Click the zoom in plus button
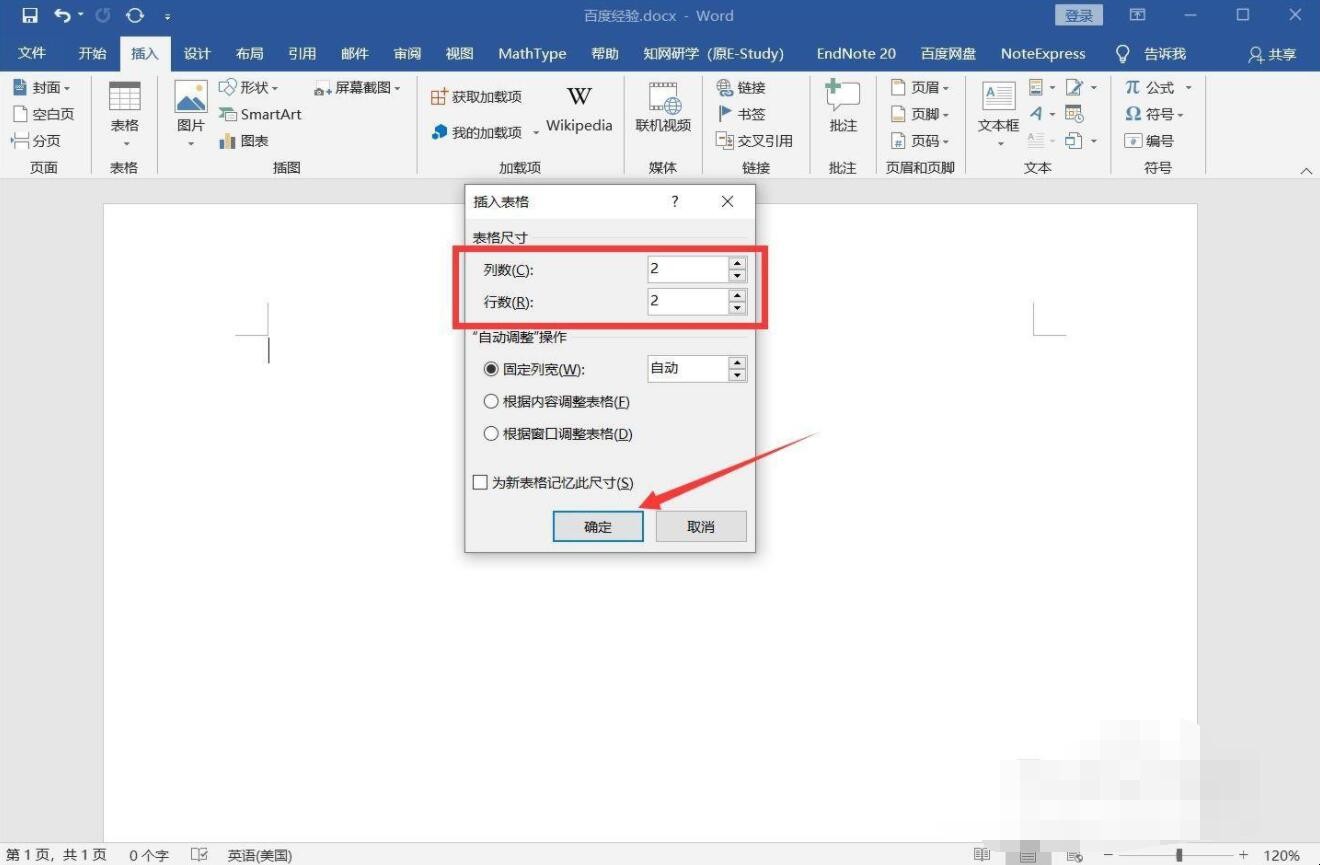The image size is (1320, 865). coord(1243,855)
